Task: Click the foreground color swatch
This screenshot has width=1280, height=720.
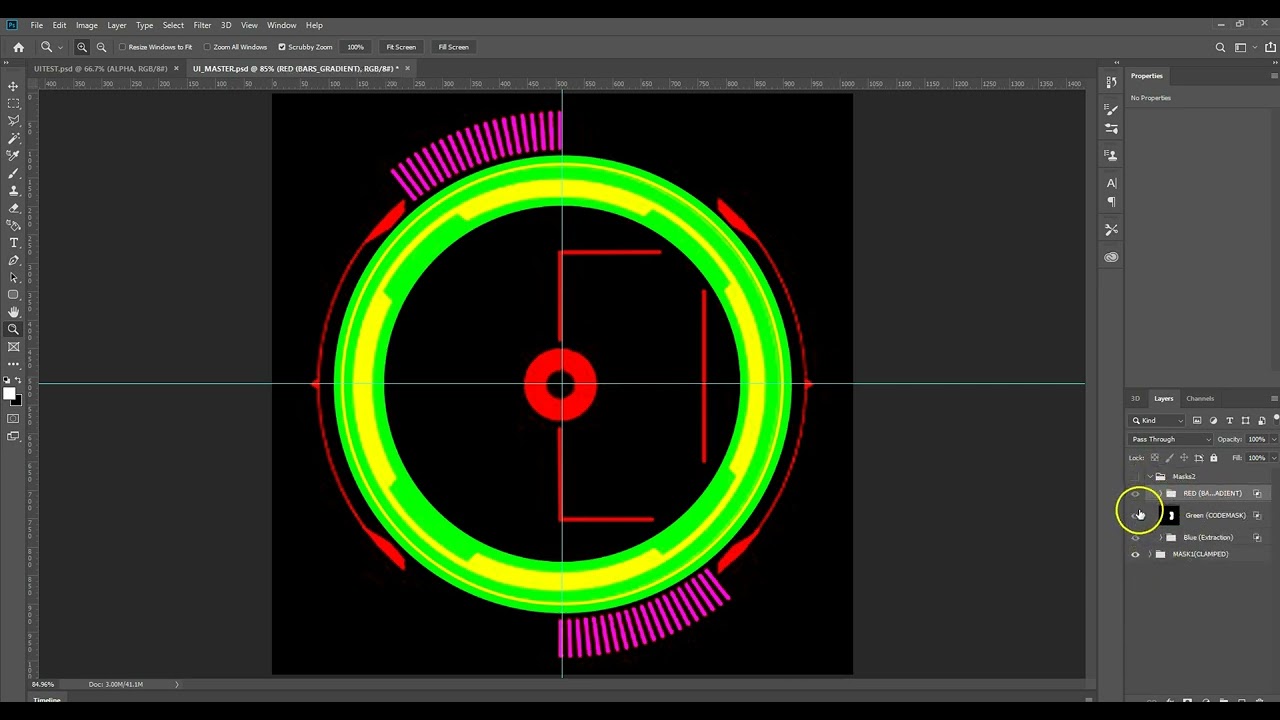Action: (10, 394)
